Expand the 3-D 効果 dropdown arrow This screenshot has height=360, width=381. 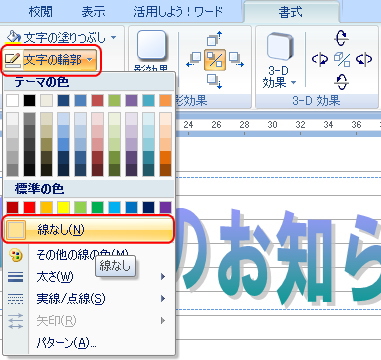coord(293,82)
